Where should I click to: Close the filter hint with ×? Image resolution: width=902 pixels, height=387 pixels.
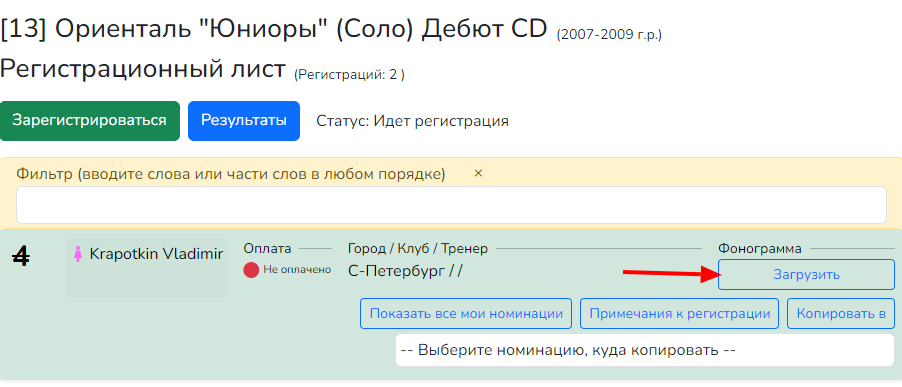pos(478,173)
